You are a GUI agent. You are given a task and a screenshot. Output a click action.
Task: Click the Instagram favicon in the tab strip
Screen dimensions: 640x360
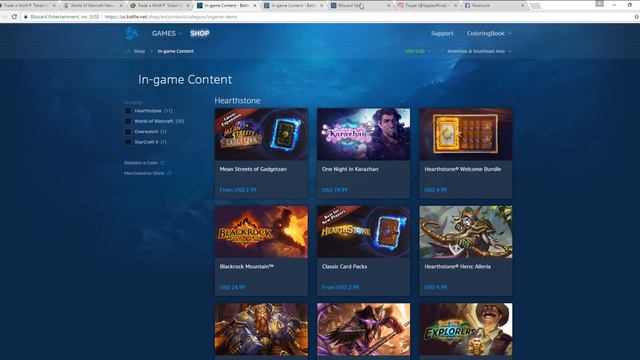[x=401, y=5]
